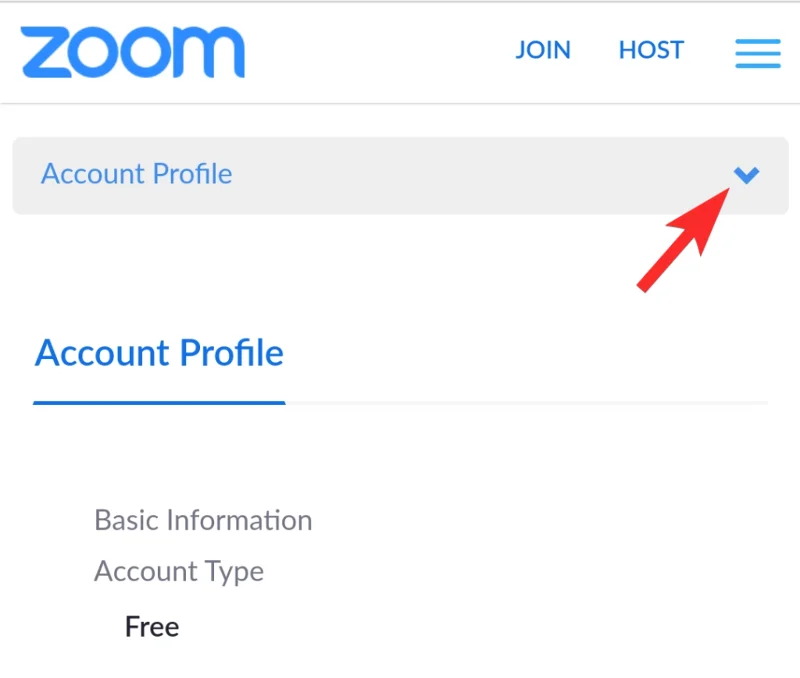Viewport: 800px width, 678px height.
Task: Click the HOST link in header
Action: (651, 50)
